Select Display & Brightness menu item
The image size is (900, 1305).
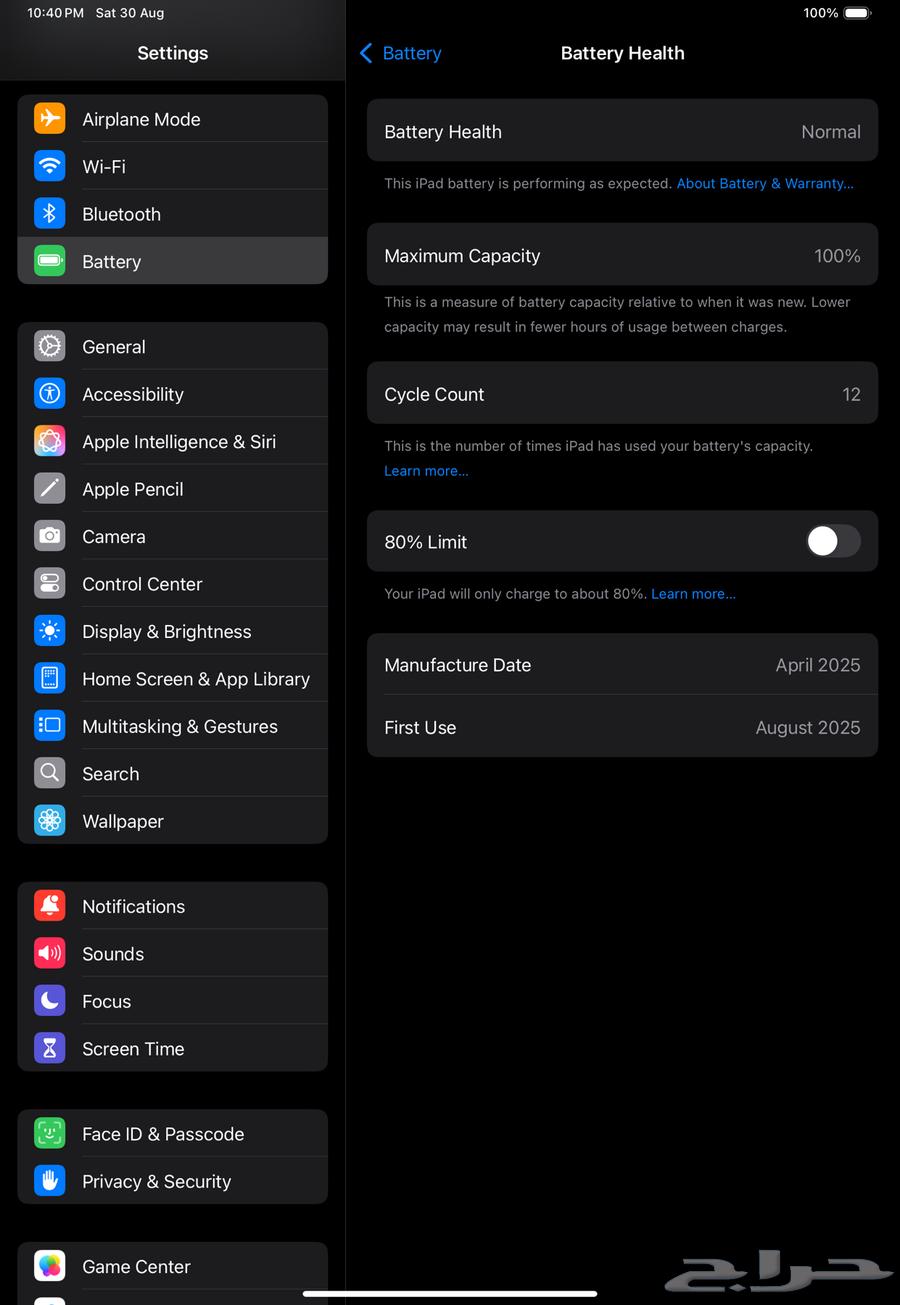167,632
